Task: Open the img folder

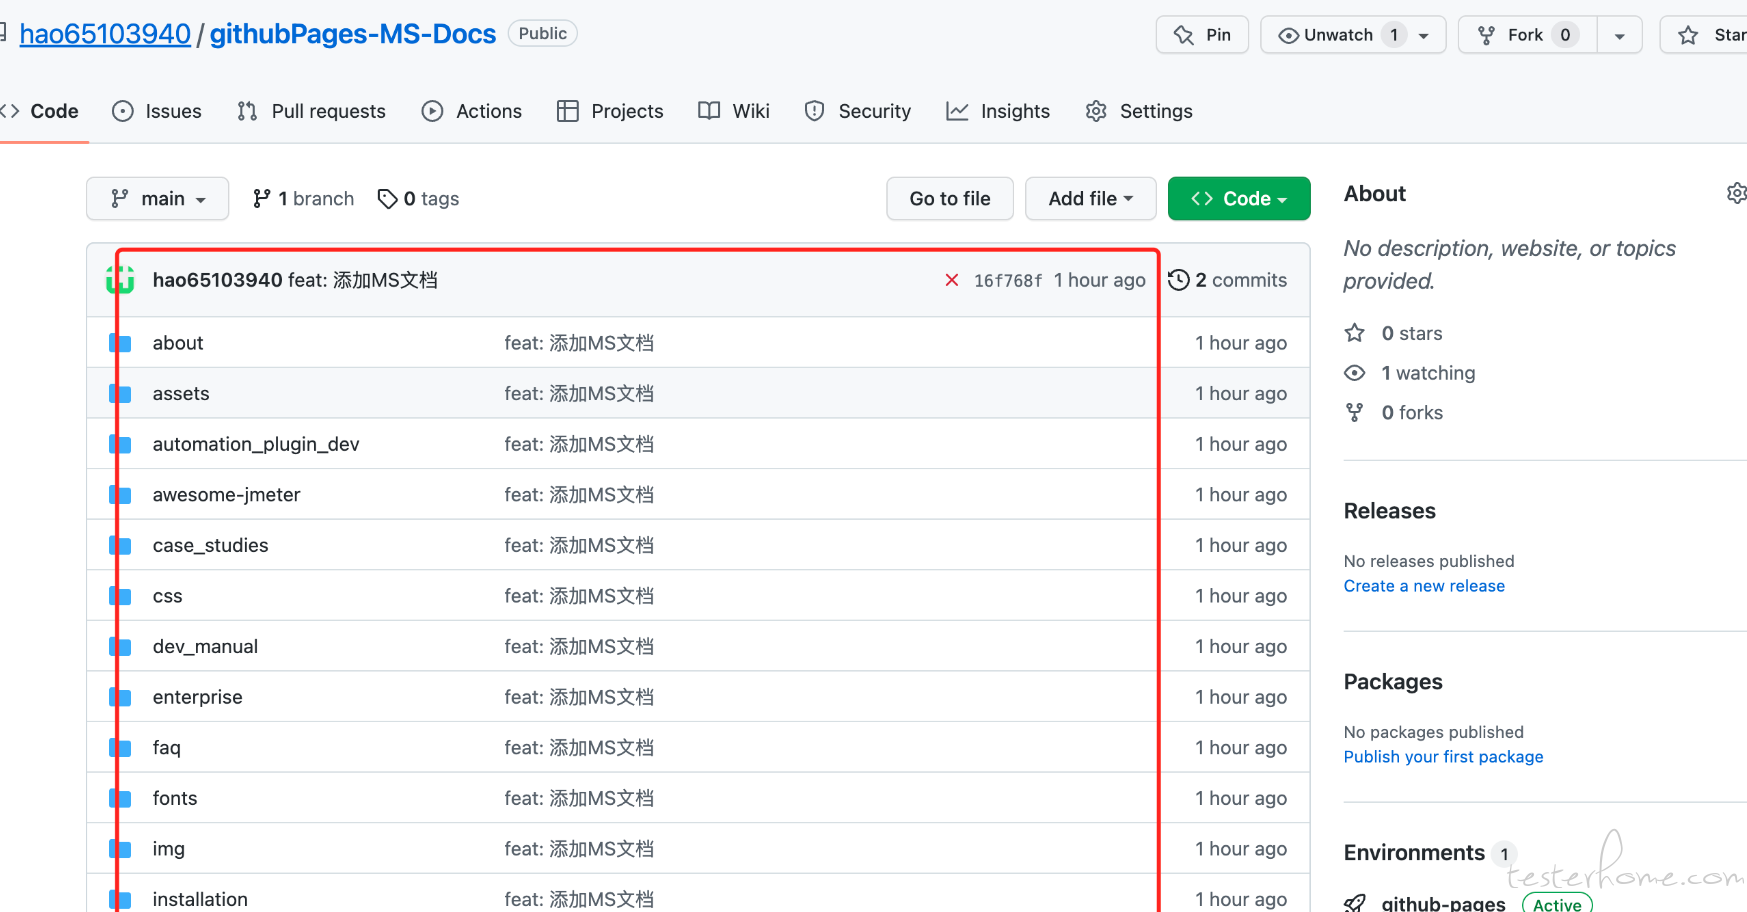Action: click(x=169, y=849)
